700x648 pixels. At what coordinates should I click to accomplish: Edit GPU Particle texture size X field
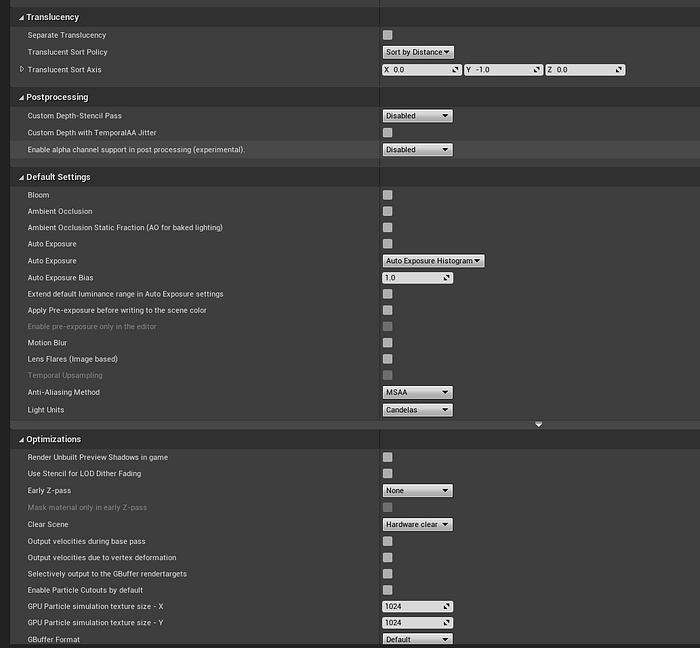point(417,606)
